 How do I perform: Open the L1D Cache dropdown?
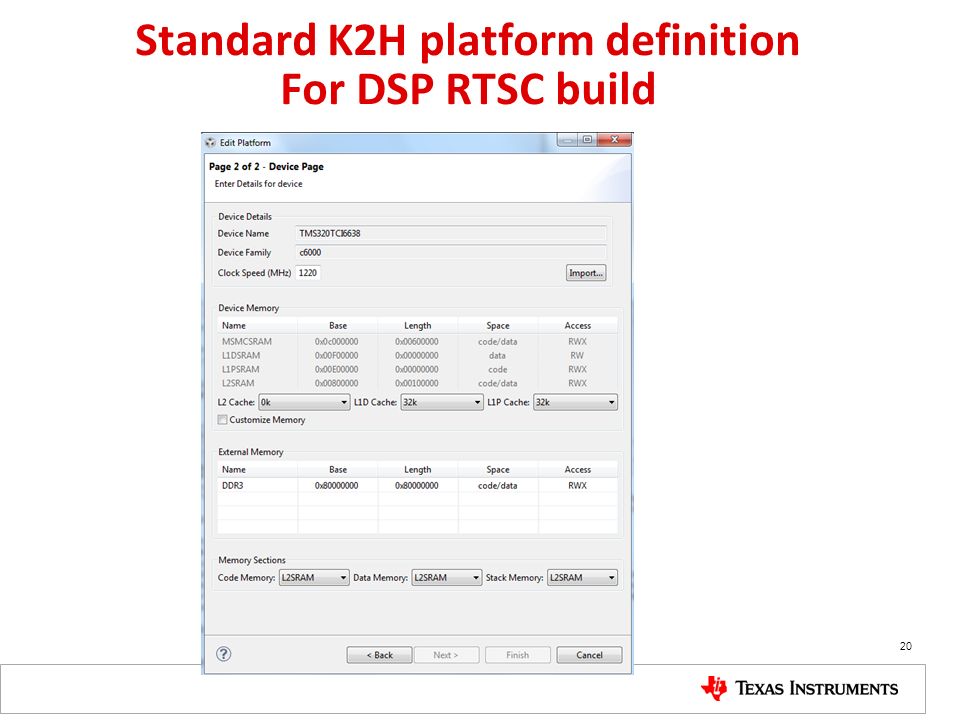point(441,402)
